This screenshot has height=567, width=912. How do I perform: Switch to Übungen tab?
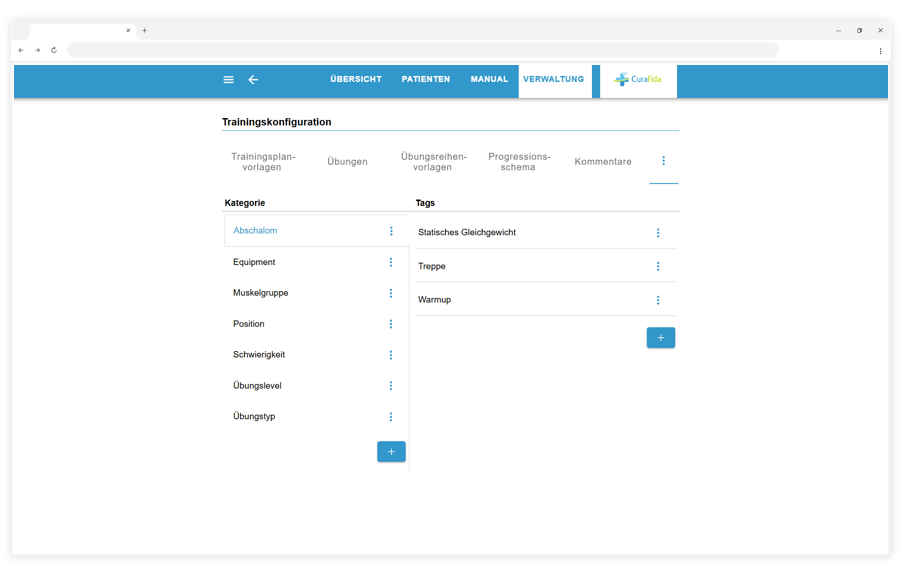coord(347,162)
